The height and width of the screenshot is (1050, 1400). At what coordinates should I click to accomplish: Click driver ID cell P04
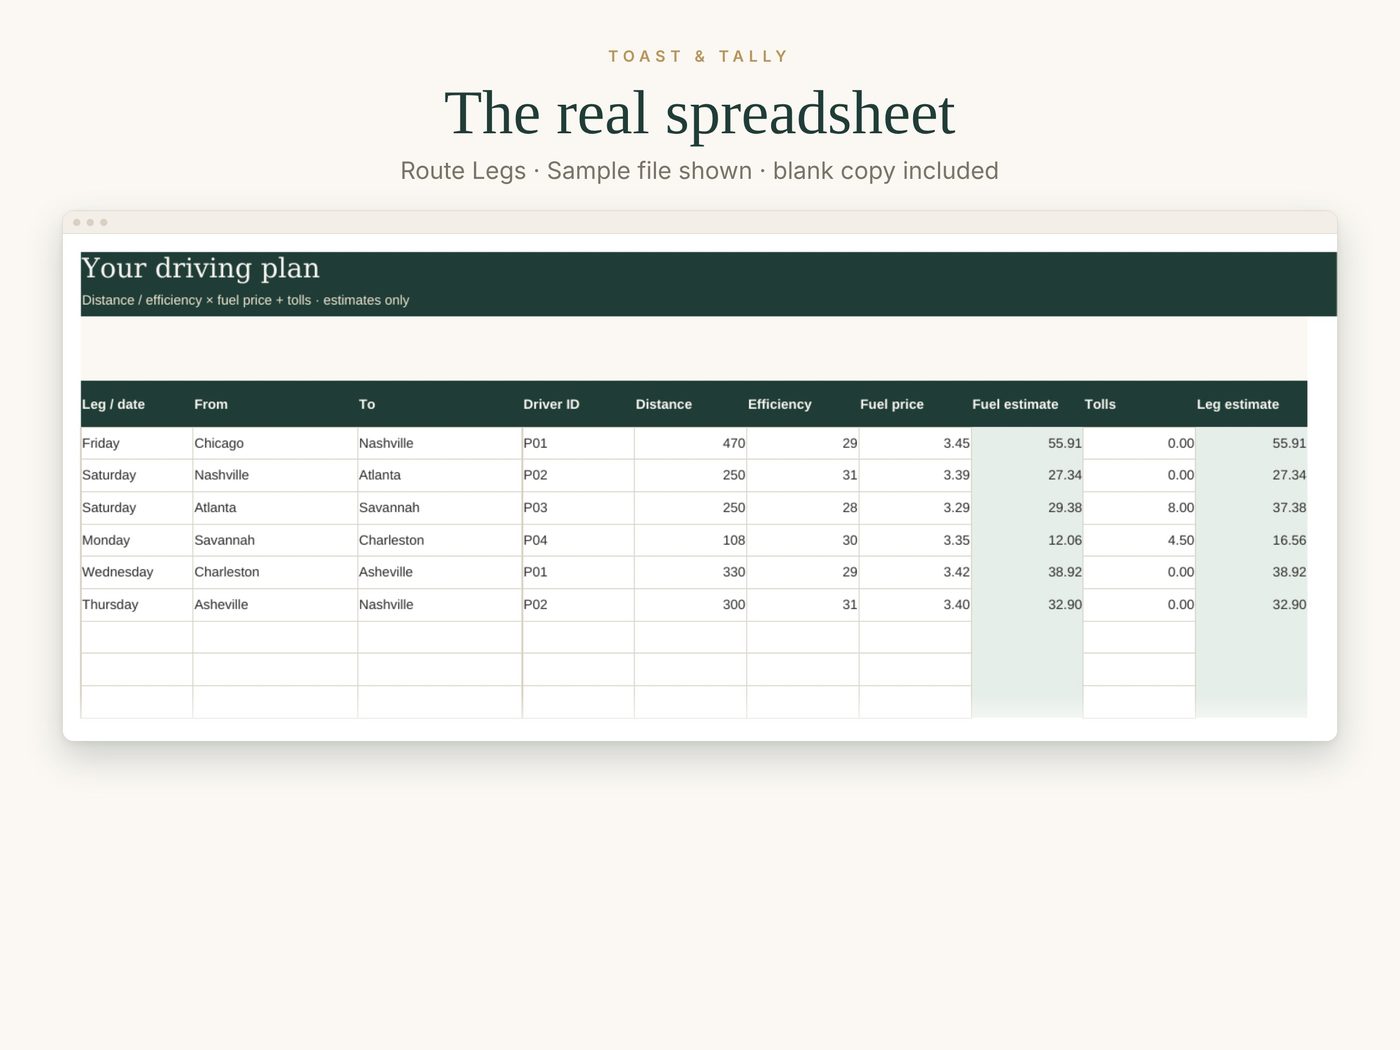pyautogui.click(x=578, y=540)
